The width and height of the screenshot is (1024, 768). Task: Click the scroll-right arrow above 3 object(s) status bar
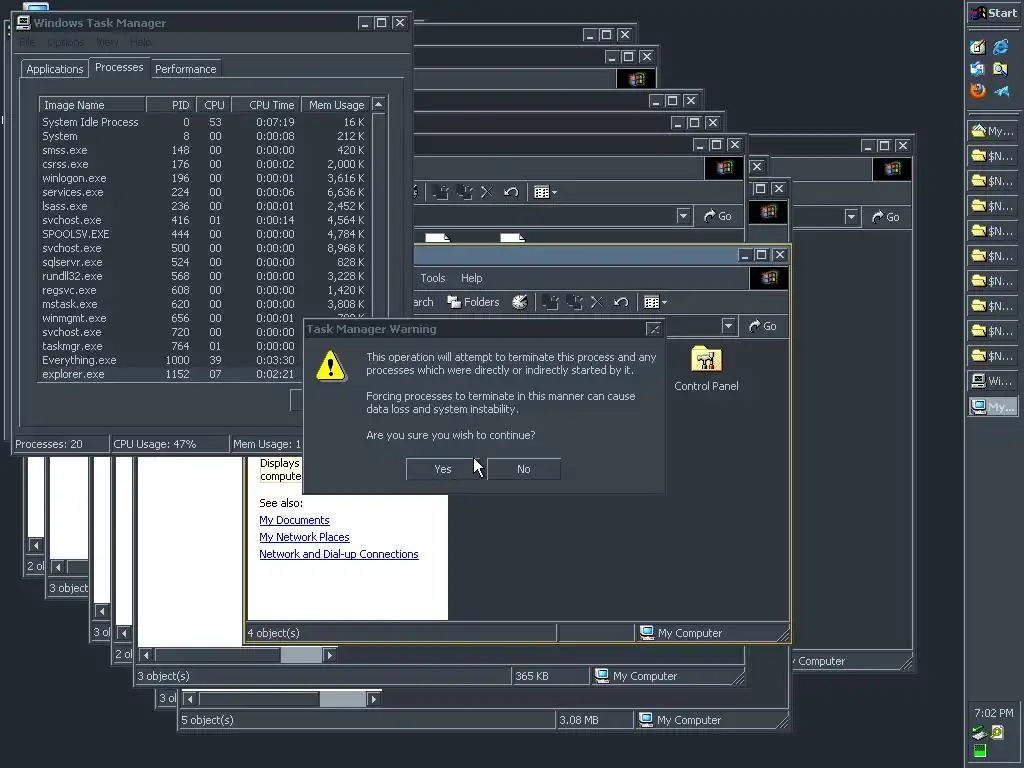[x=329, y=655]
